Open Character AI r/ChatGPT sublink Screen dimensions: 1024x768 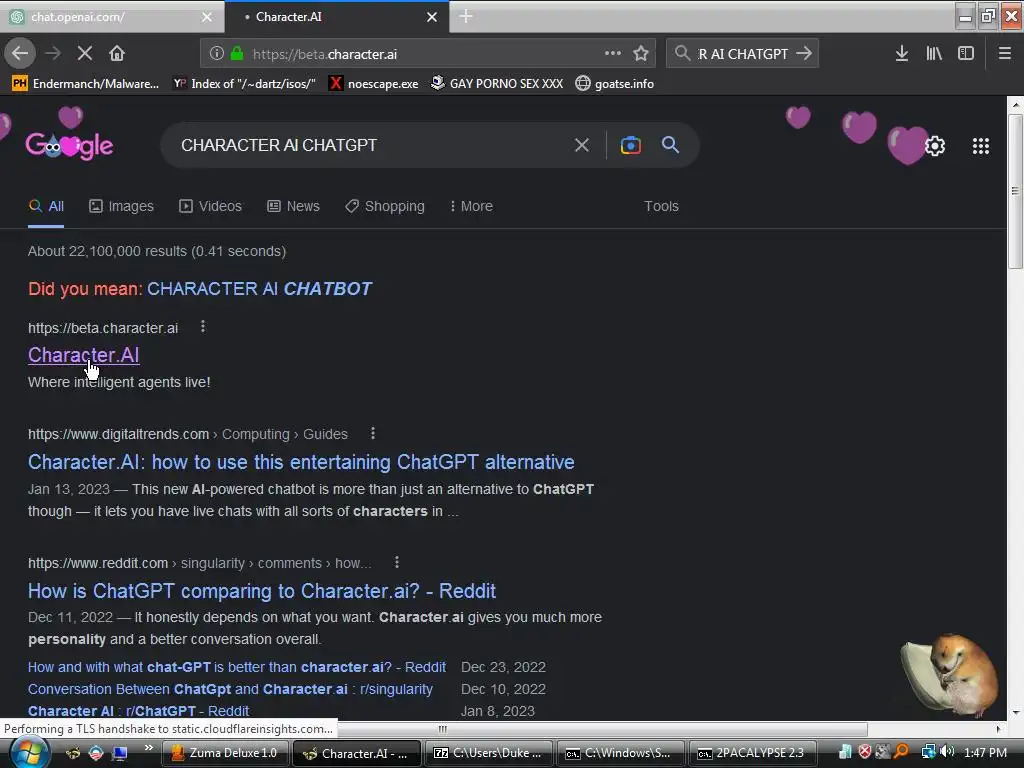(138, 711)
